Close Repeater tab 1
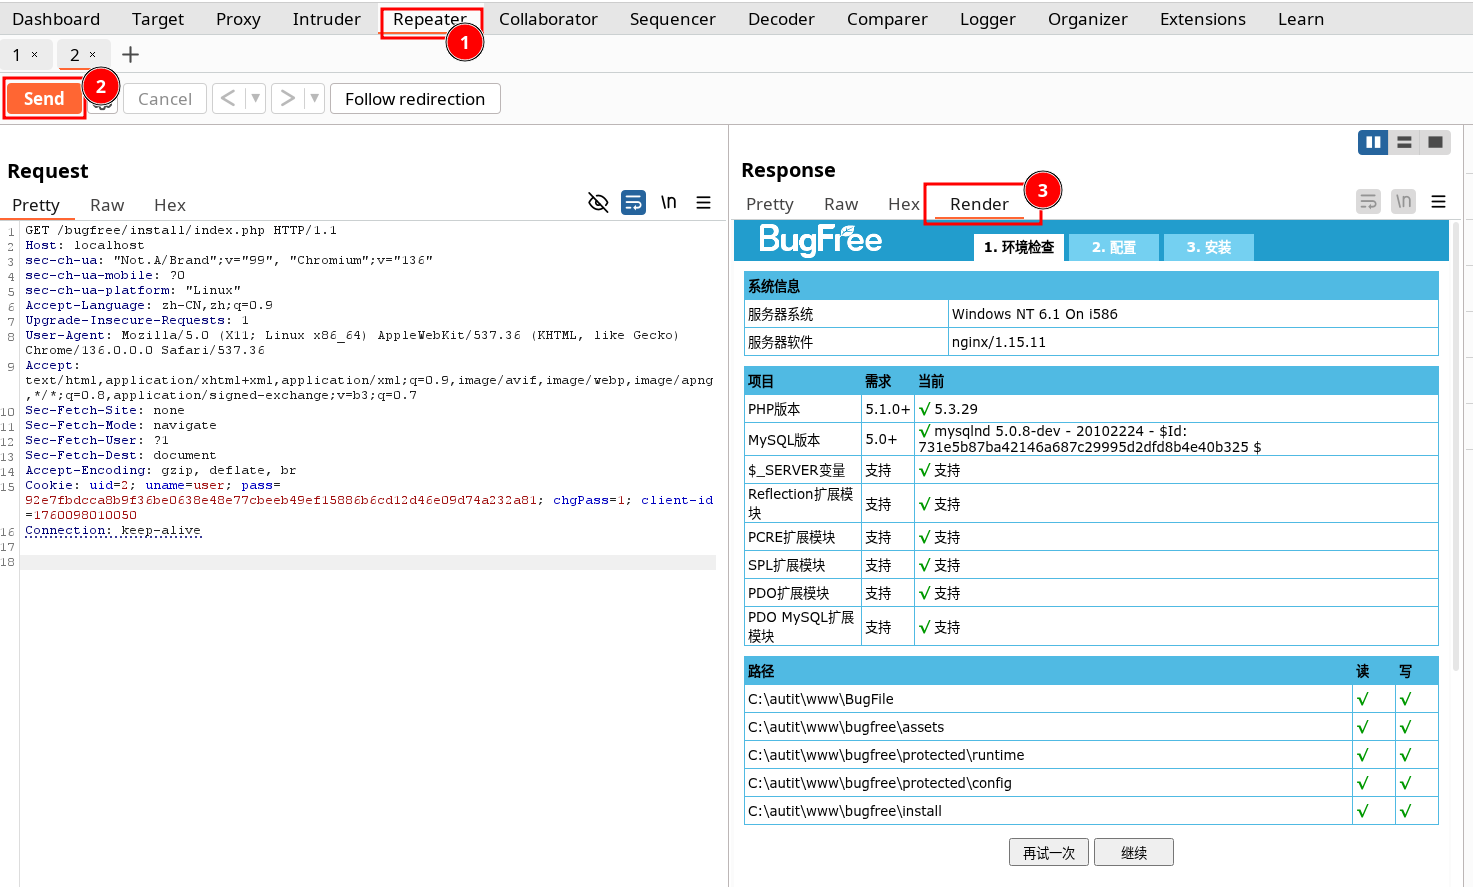Image resolution: width=1473 pixels, height=887 pixels. [35, 55]
